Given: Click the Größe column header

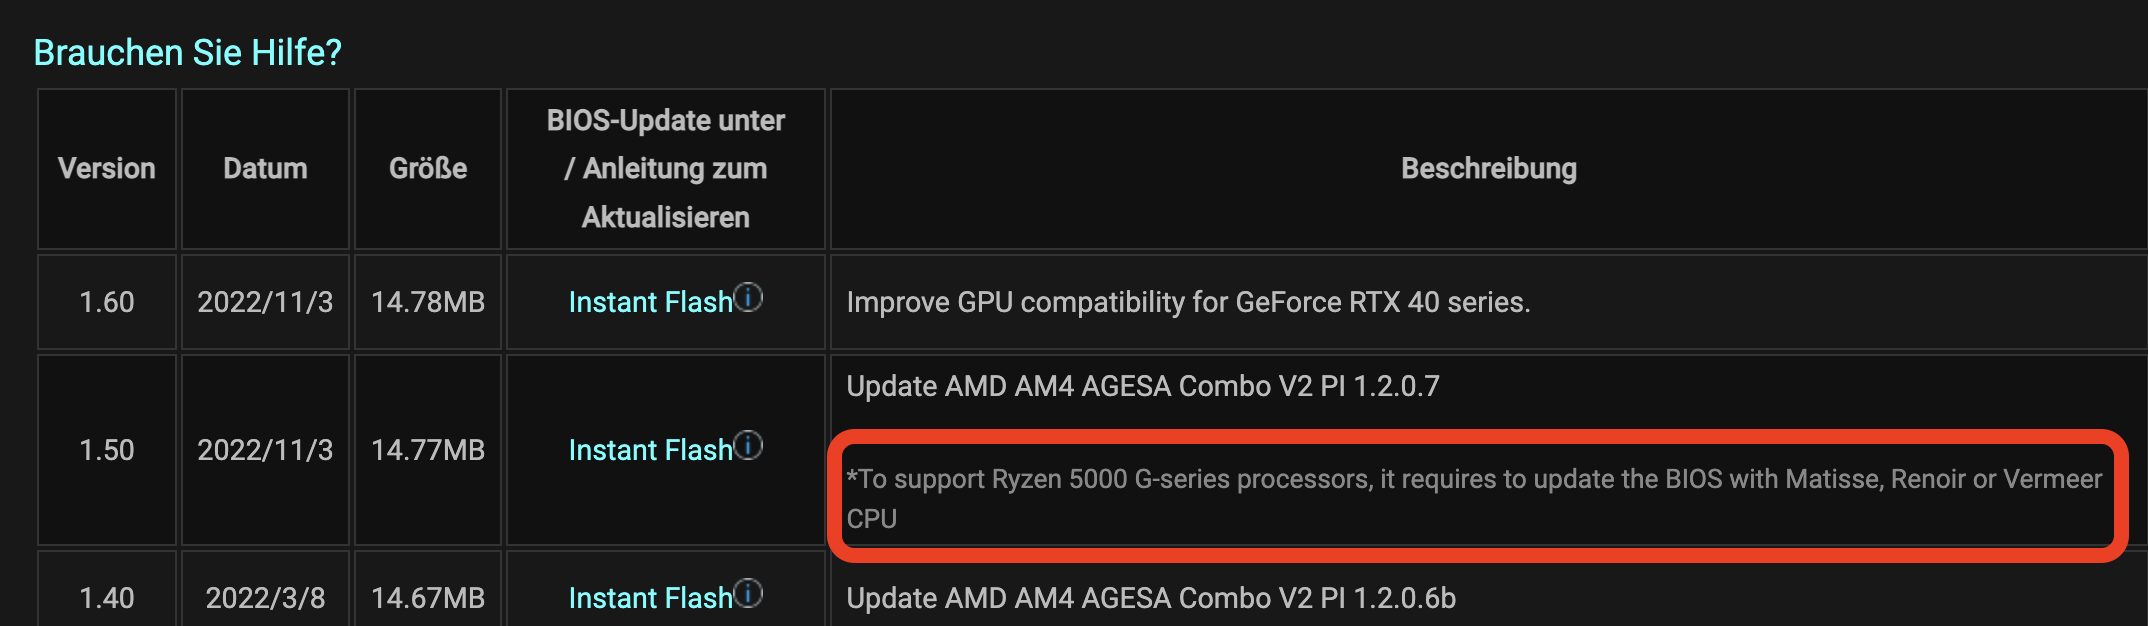Looking at the screenshot, I should coord(428,168).
